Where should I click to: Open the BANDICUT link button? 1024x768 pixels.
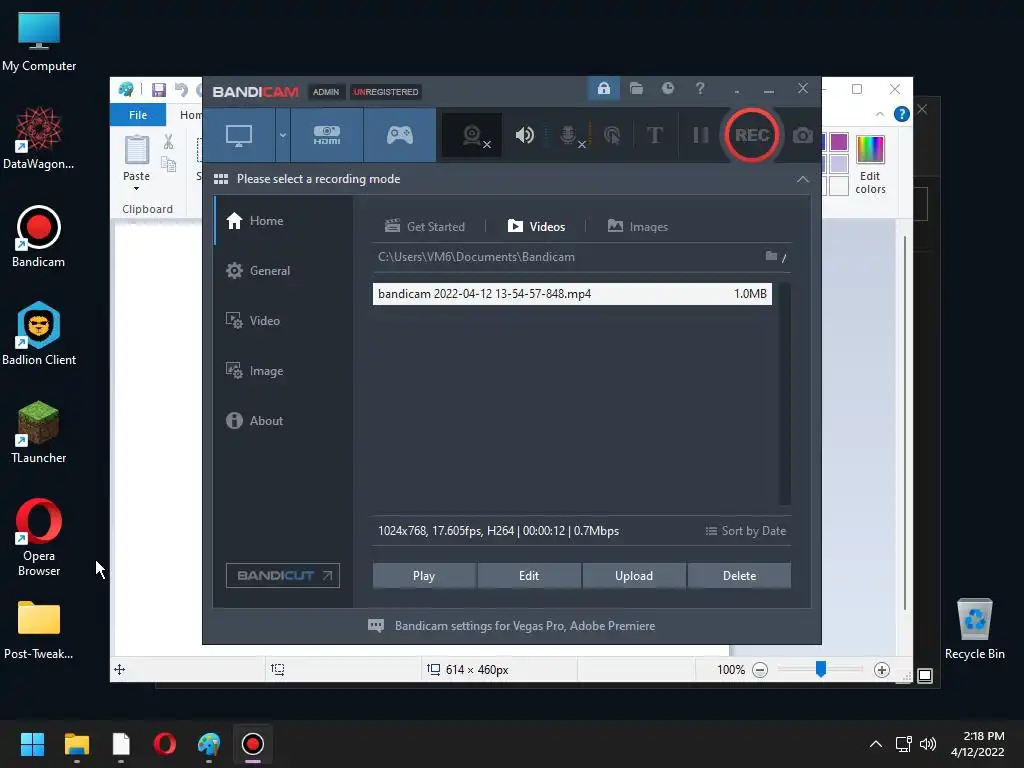(x=283, y=575)
